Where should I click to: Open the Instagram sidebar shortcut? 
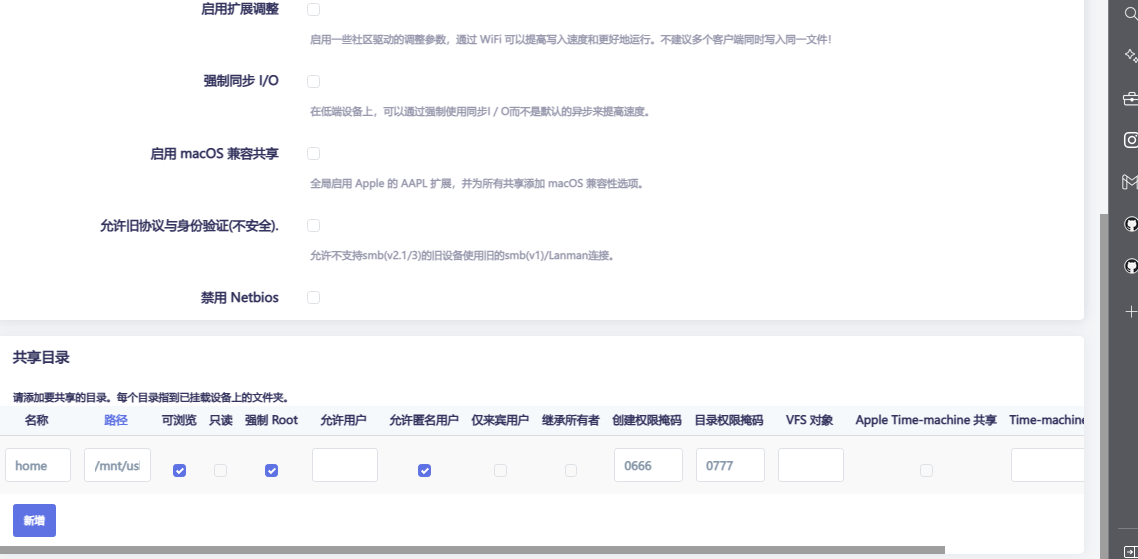pos(1131,140)
